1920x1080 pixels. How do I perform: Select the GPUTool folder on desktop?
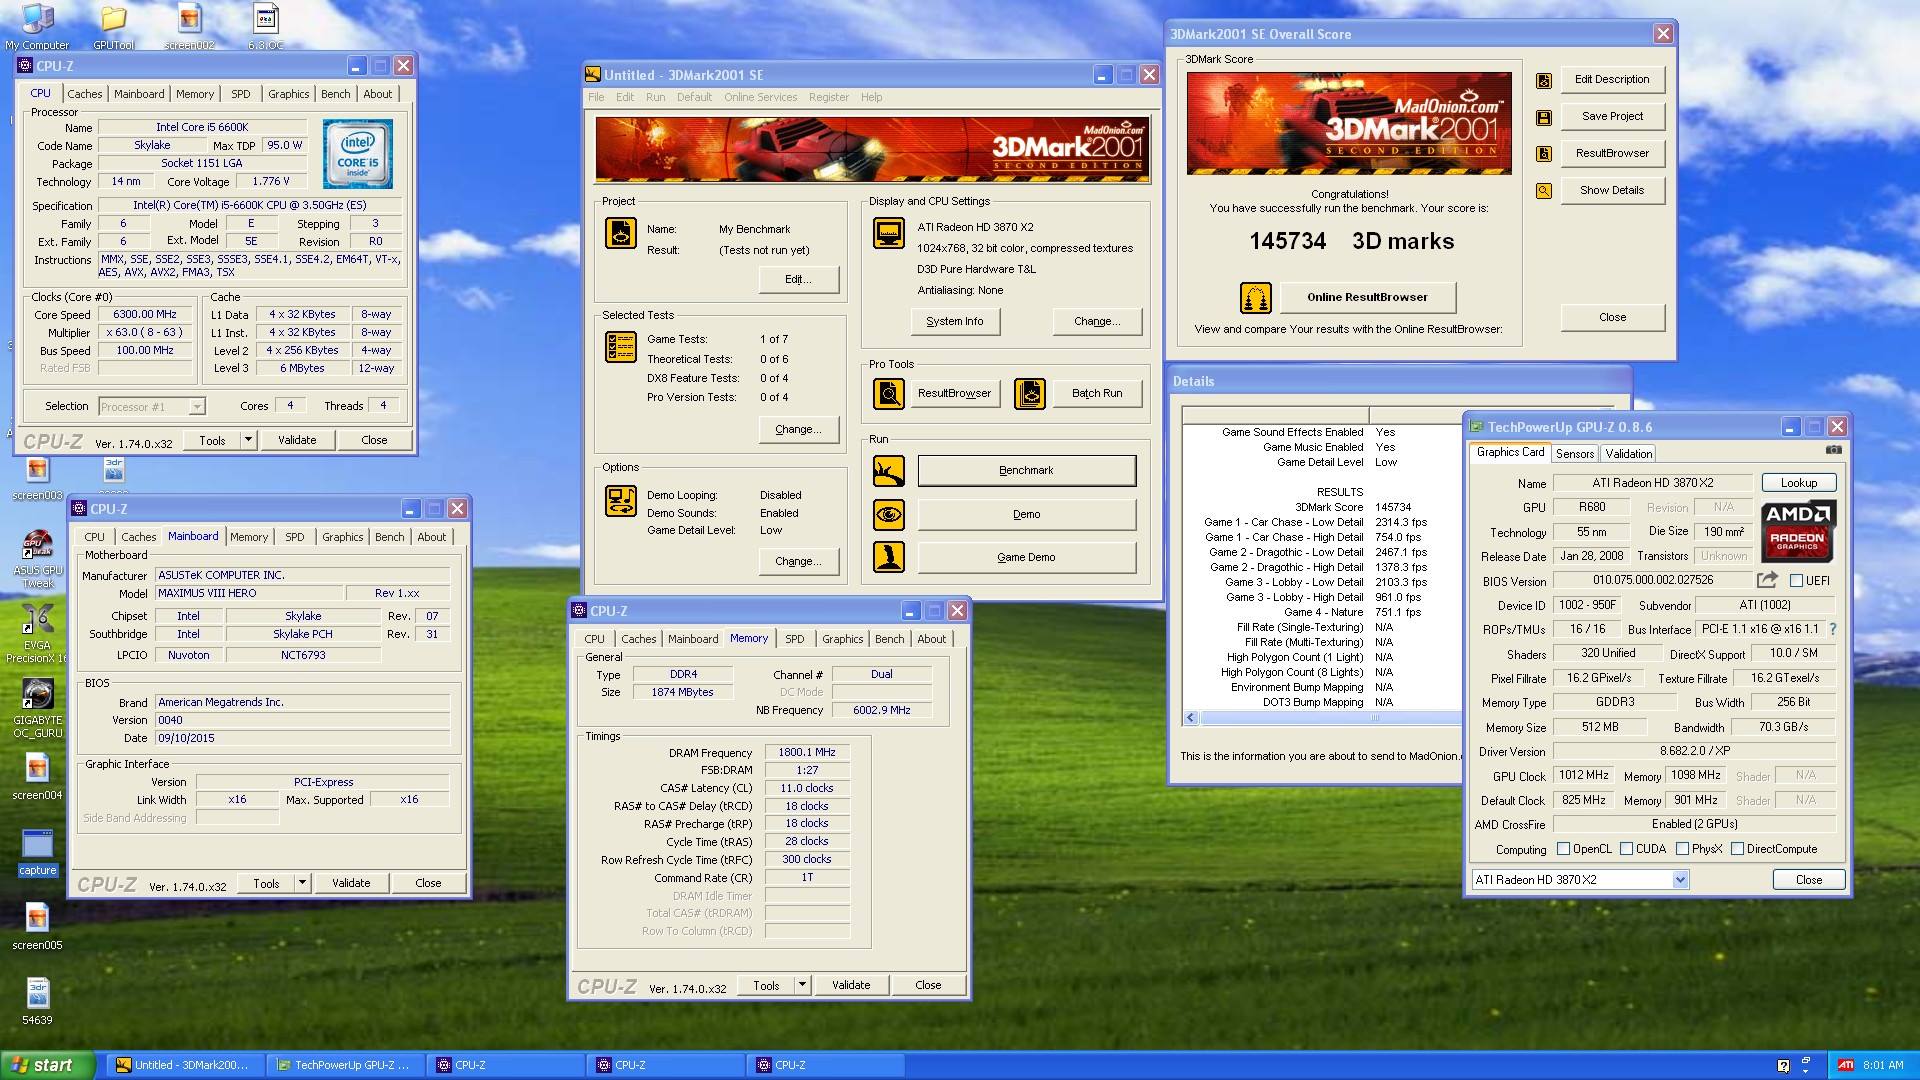[x=113, y=27]
